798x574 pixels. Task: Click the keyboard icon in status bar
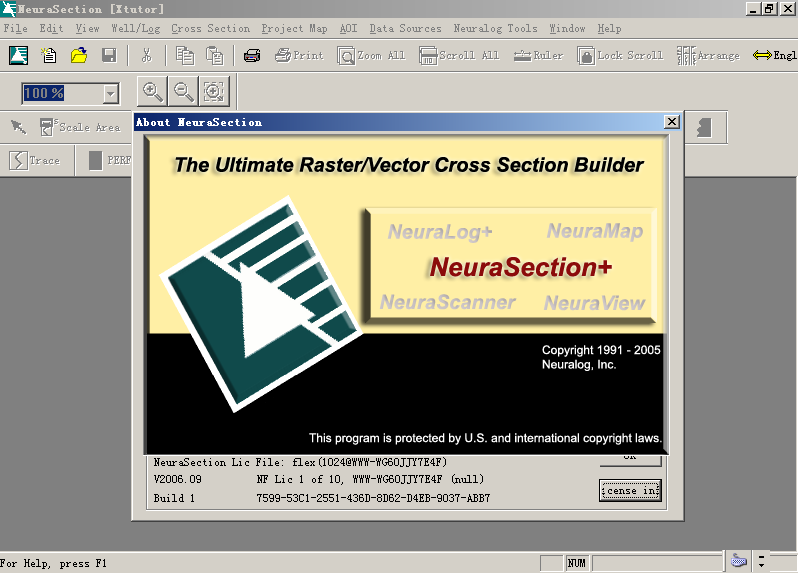click(738, 561)
